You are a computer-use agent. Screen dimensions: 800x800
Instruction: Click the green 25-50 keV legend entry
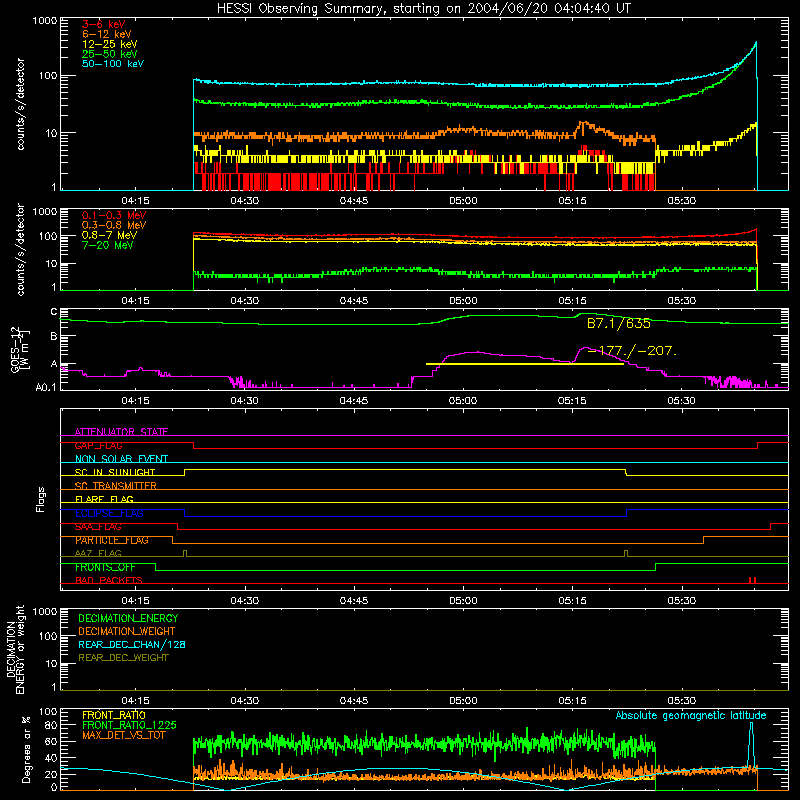[110, 54]
